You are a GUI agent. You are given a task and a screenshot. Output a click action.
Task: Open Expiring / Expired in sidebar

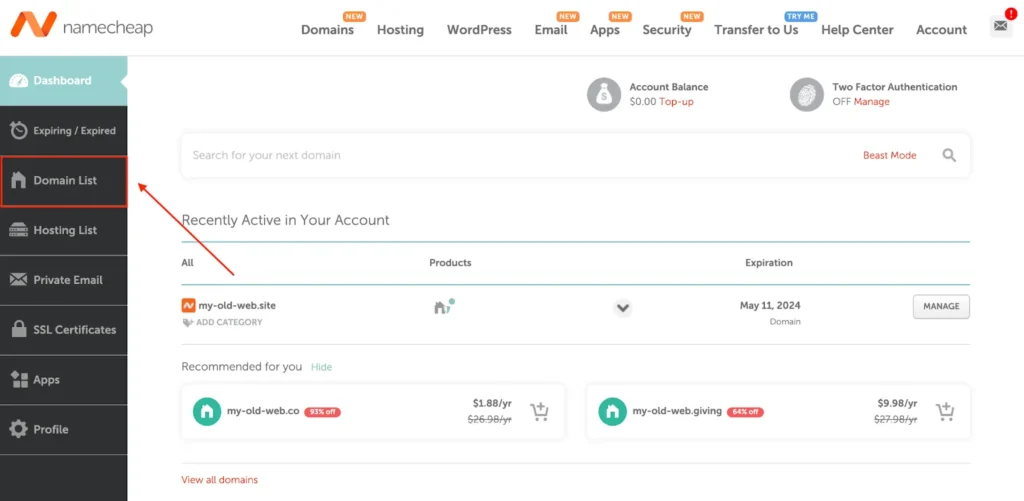(63, 131)
